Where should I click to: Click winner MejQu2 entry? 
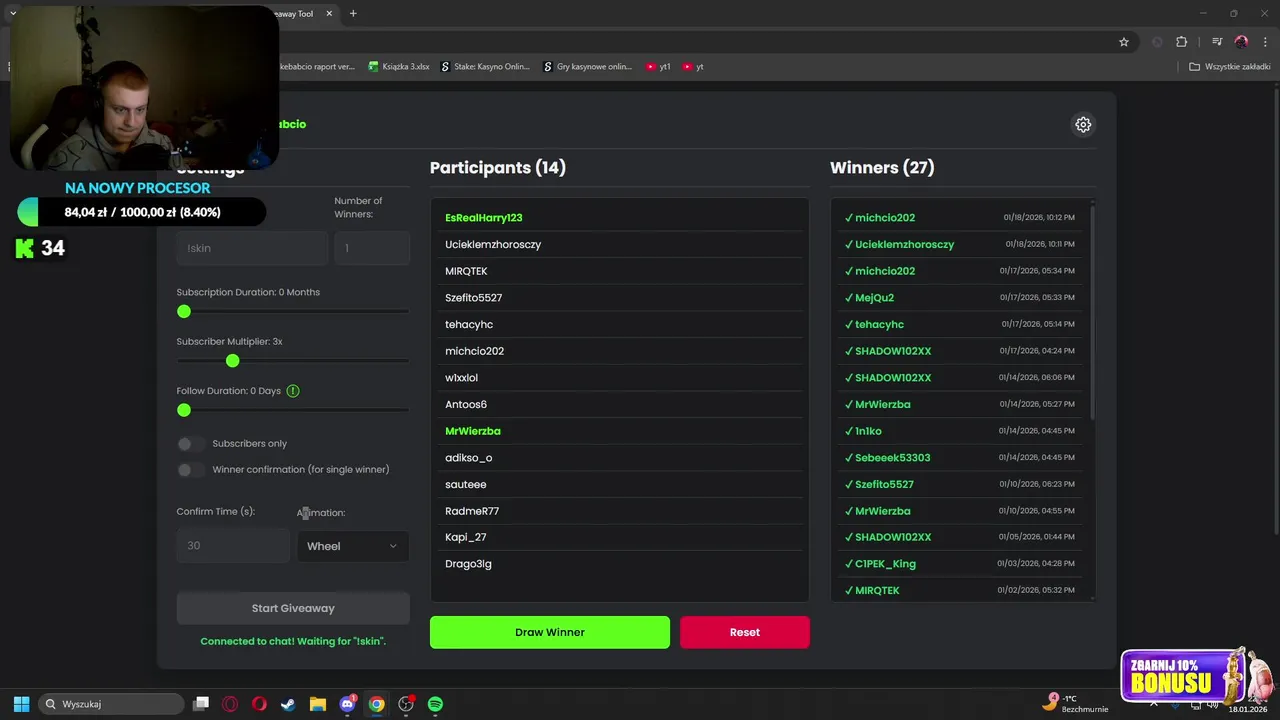point(960,298)
